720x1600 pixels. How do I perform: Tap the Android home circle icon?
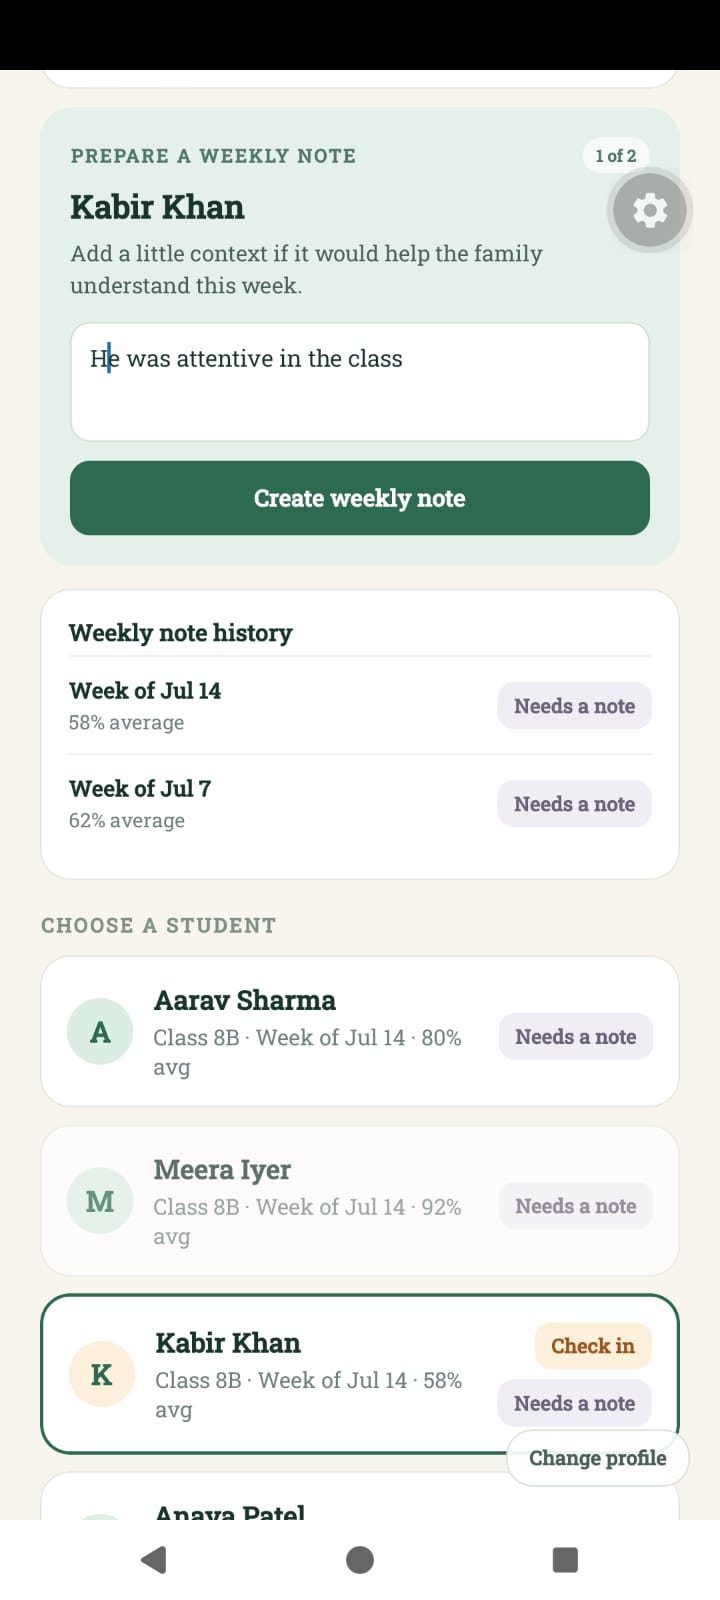(360, 1559)
